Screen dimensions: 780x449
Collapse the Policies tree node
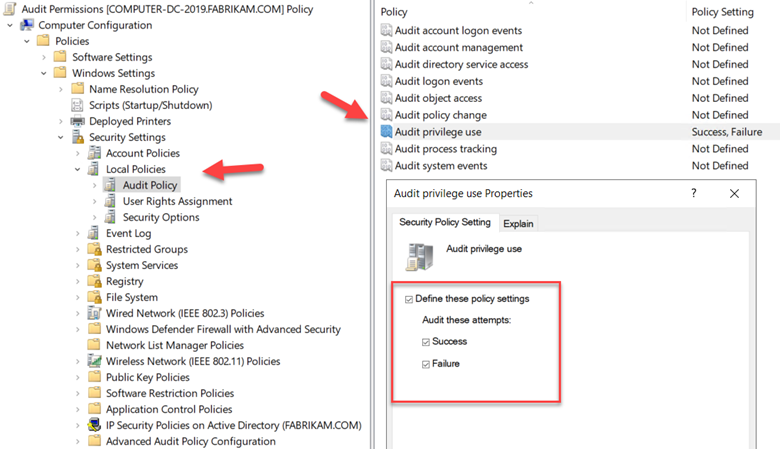tap(27, 41)
